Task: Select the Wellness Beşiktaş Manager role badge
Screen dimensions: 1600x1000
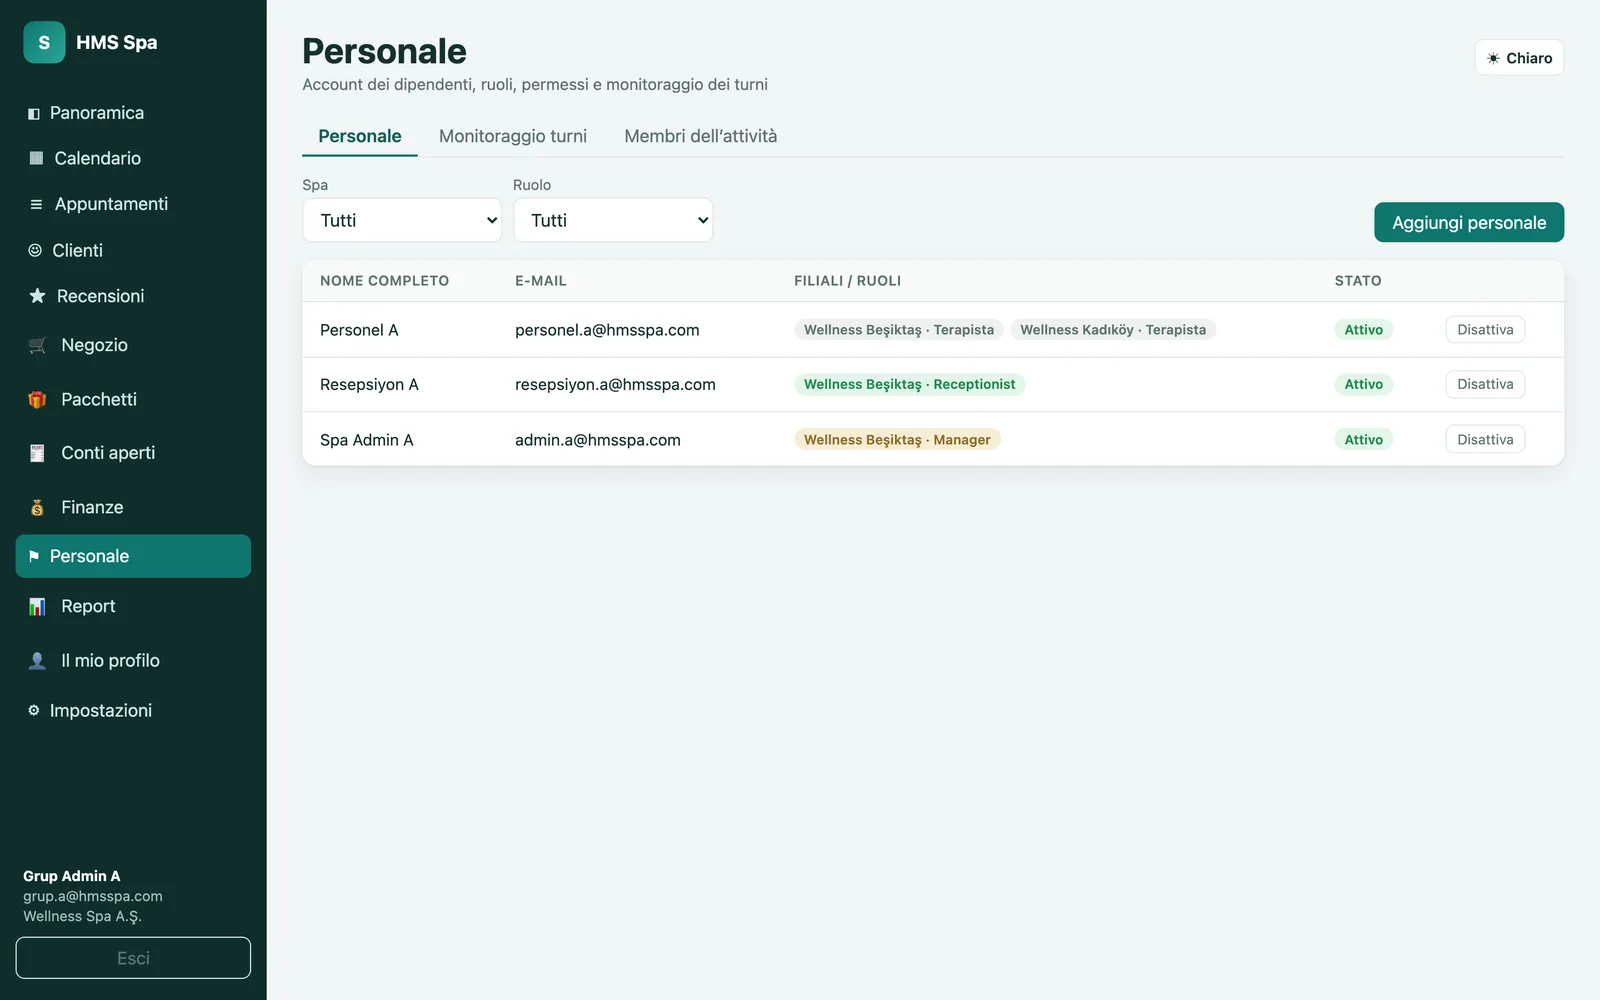Action: click(897, 439)
